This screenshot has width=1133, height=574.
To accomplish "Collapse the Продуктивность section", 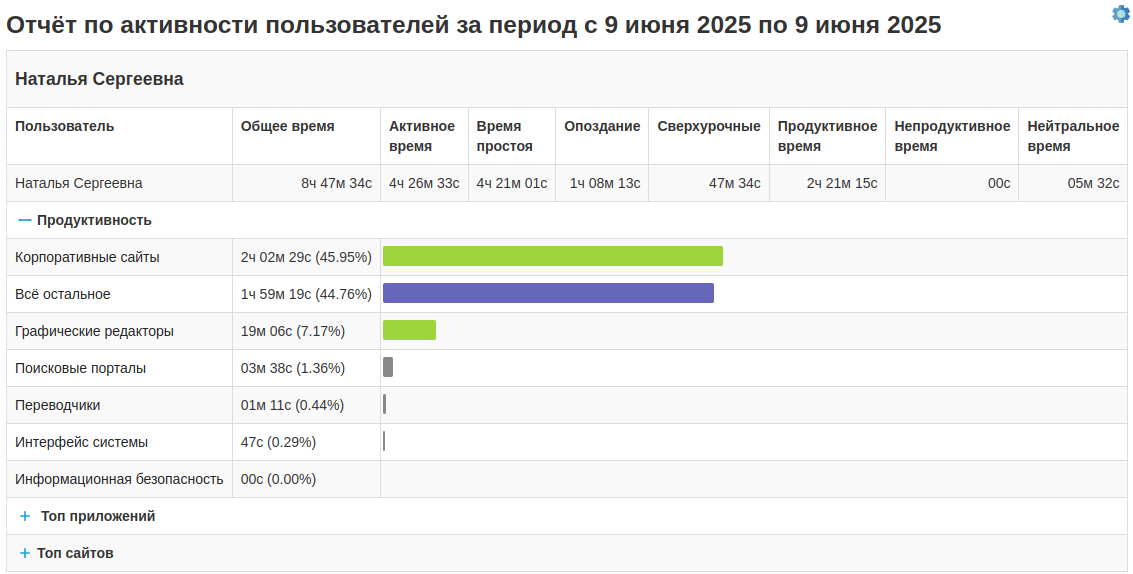I will tap(25, 220).
